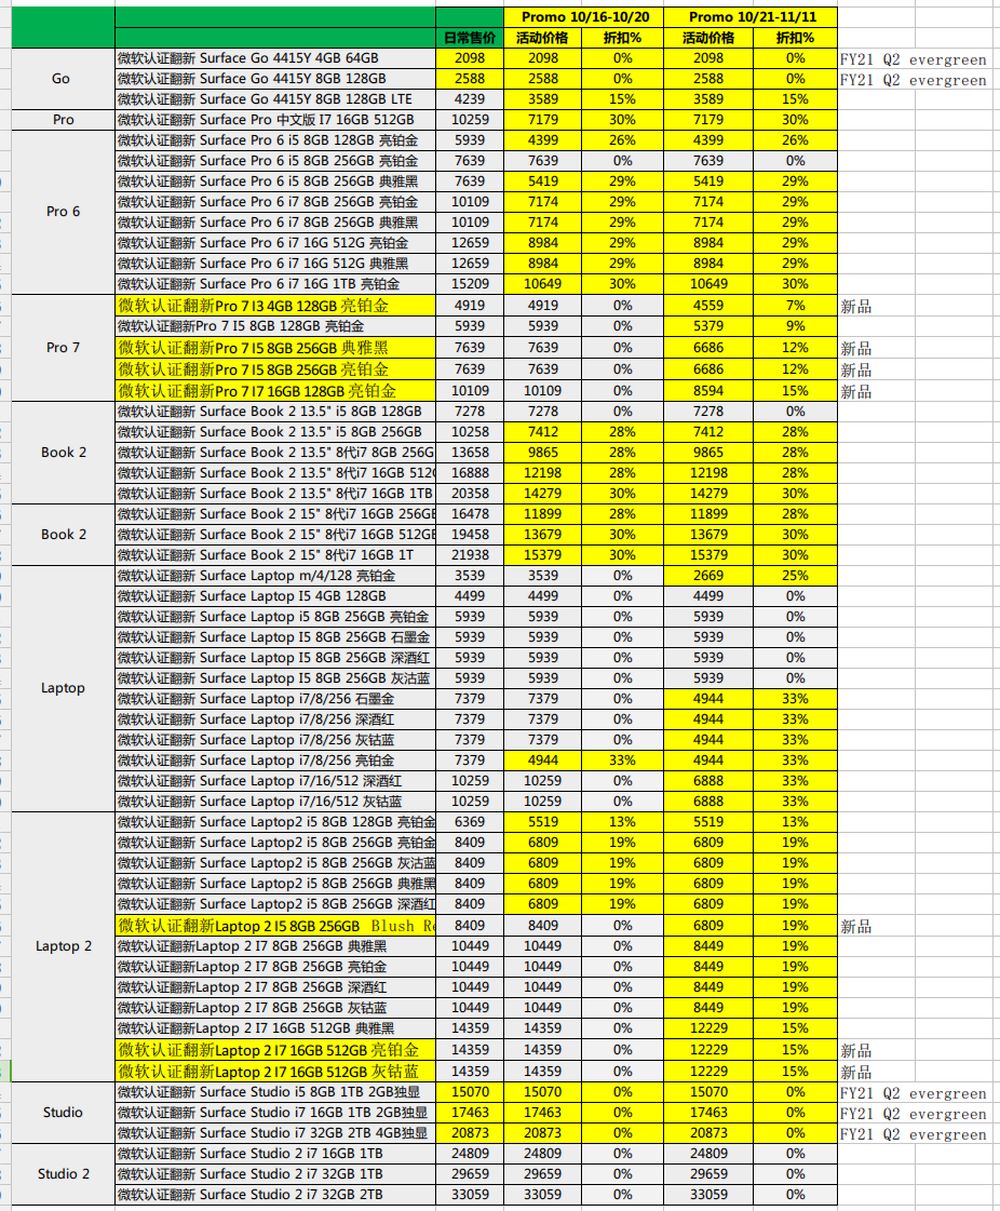Click the daily price cell "19458"
Viewport: 1000px width, 1211px height.
pyautogui.click(x=469, y=534)
